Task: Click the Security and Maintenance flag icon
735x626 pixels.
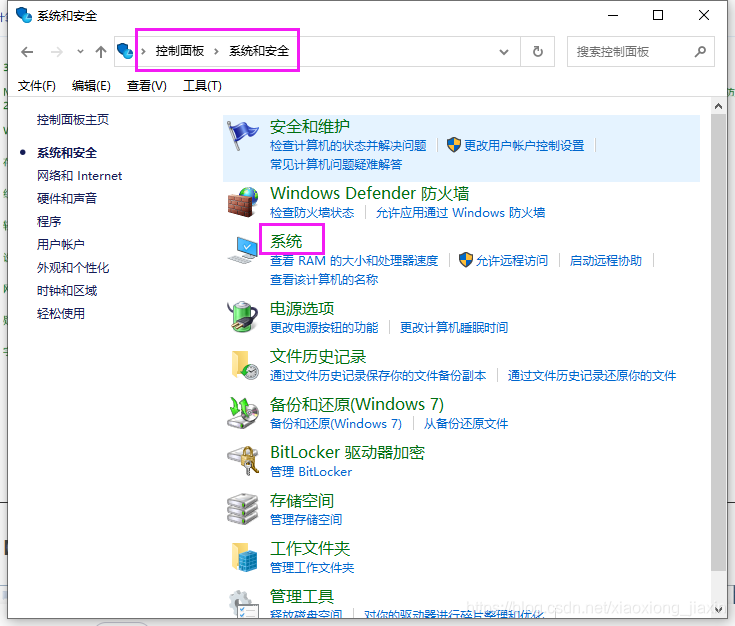Action: point(242,136)
